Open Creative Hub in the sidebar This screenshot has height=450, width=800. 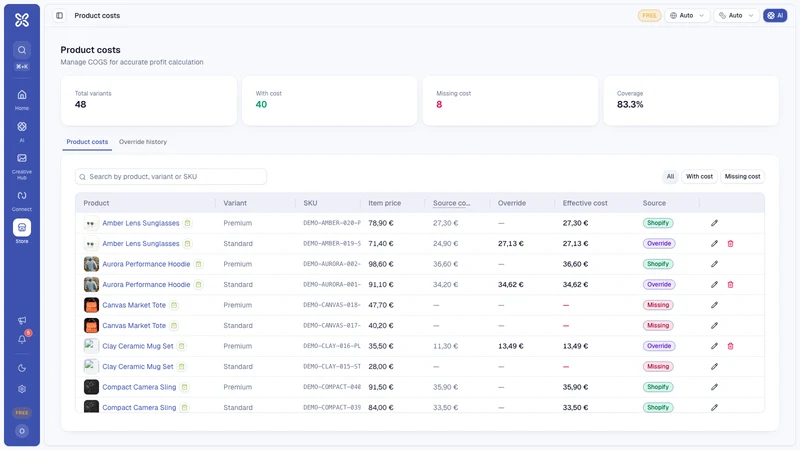(22, 166)
